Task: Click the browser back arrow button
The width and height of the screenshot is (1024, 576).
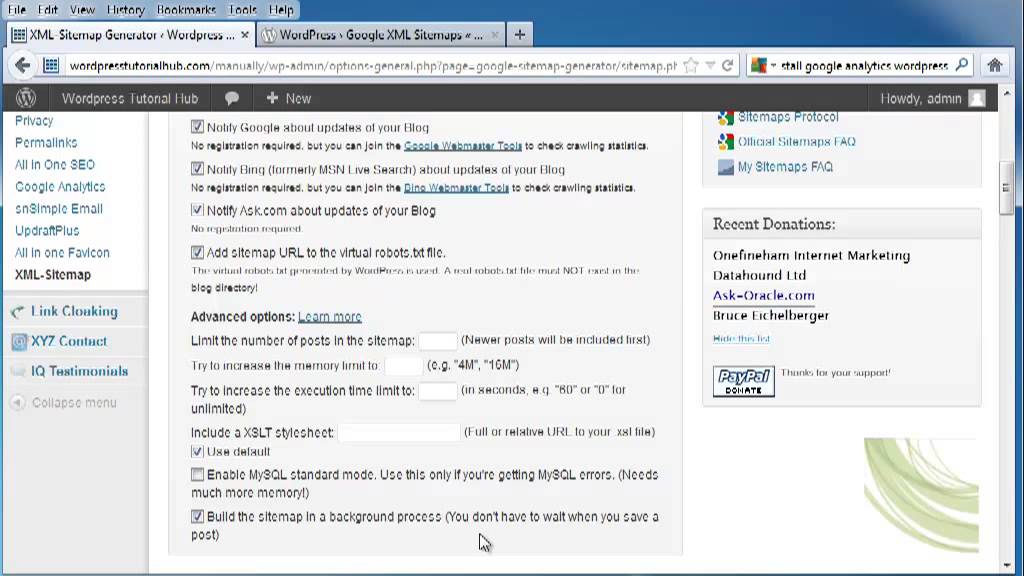Action: (x=22, y=65)
